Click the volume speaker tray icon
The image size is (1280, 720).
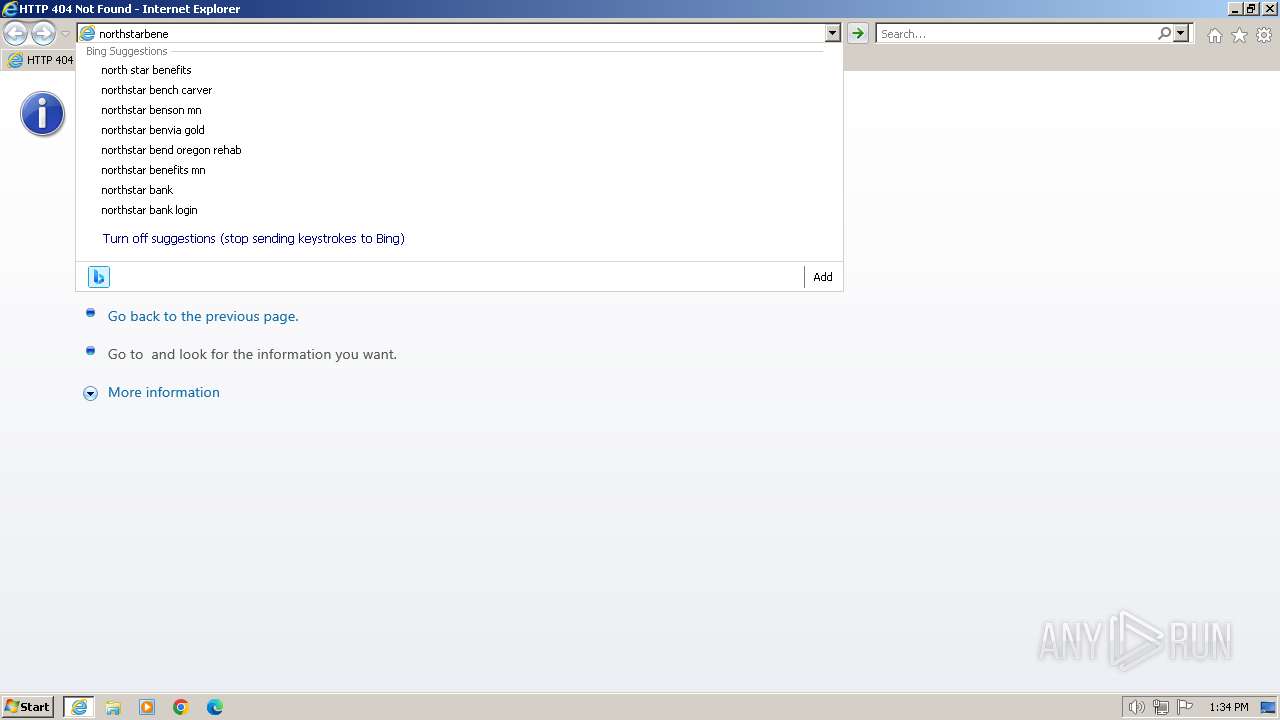[x=1136, y=707]
